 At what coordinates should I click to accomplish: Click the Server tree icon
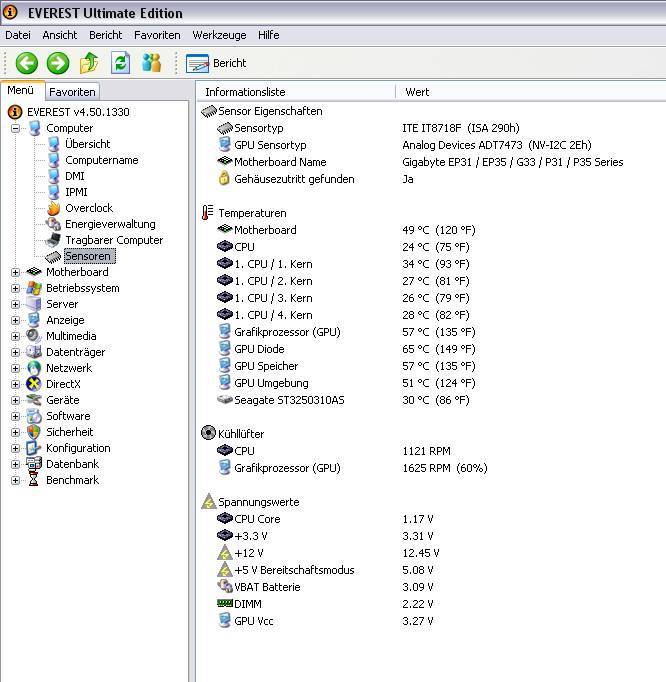click(x=34, y=304)
